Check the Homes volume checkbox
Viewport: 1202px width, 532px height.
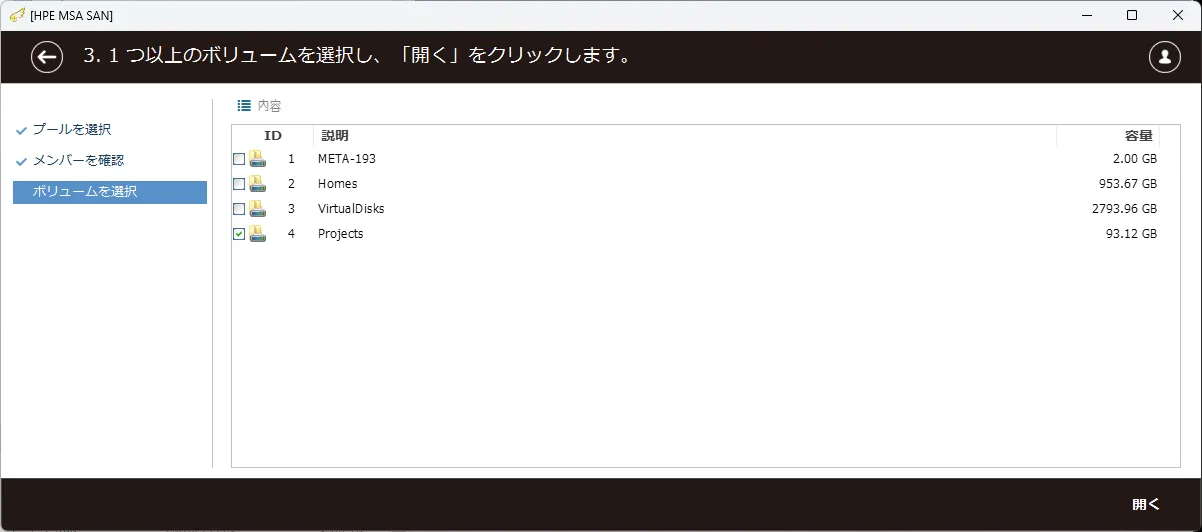coord(239,184)
